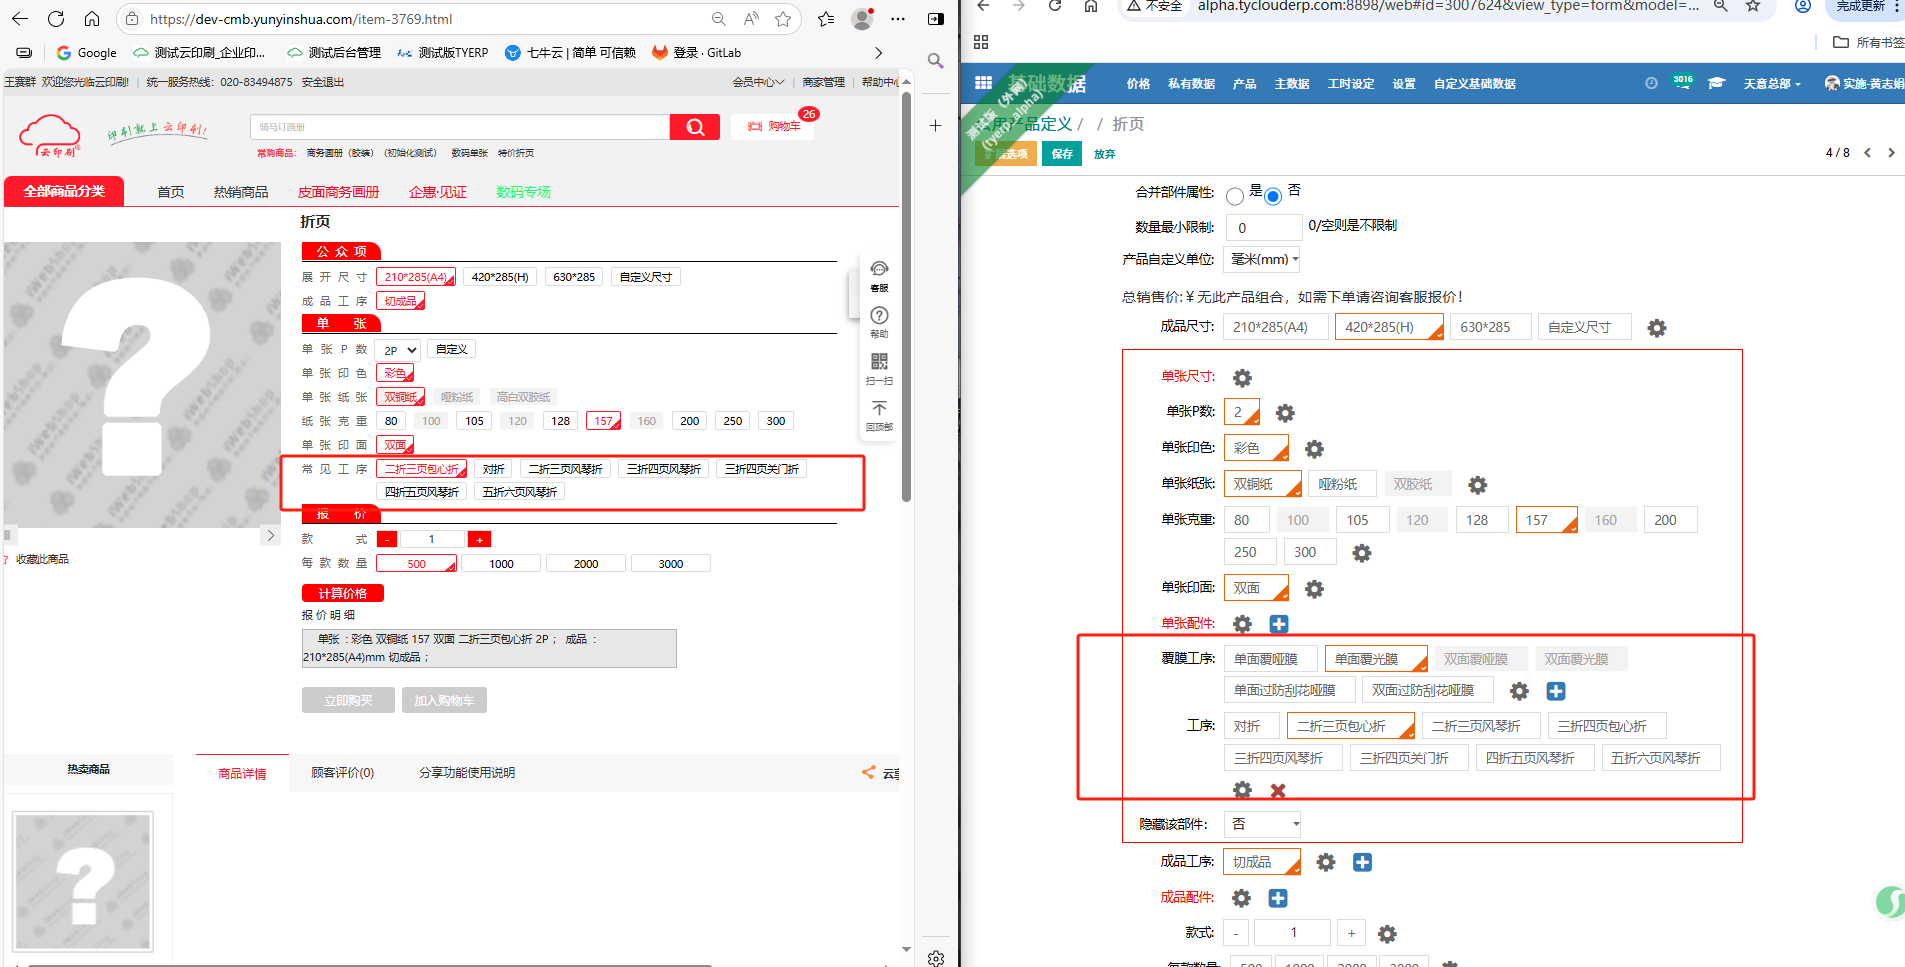Click the red 计算价格 button

coord(342,593)
